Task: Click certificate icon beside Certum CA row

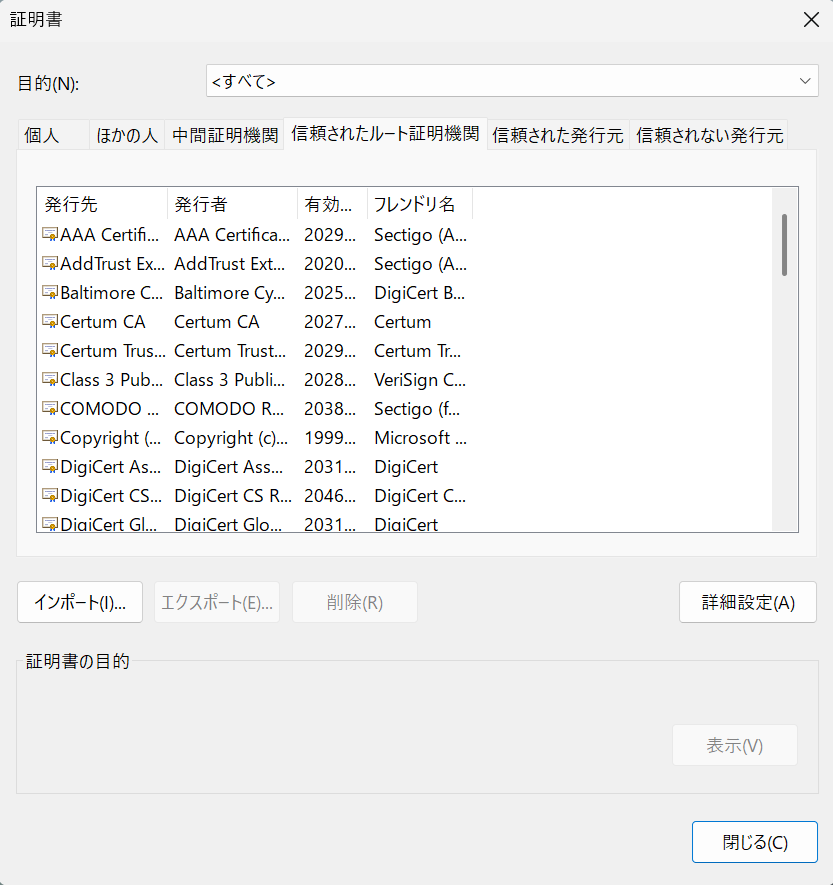Action: coord(50,321)
